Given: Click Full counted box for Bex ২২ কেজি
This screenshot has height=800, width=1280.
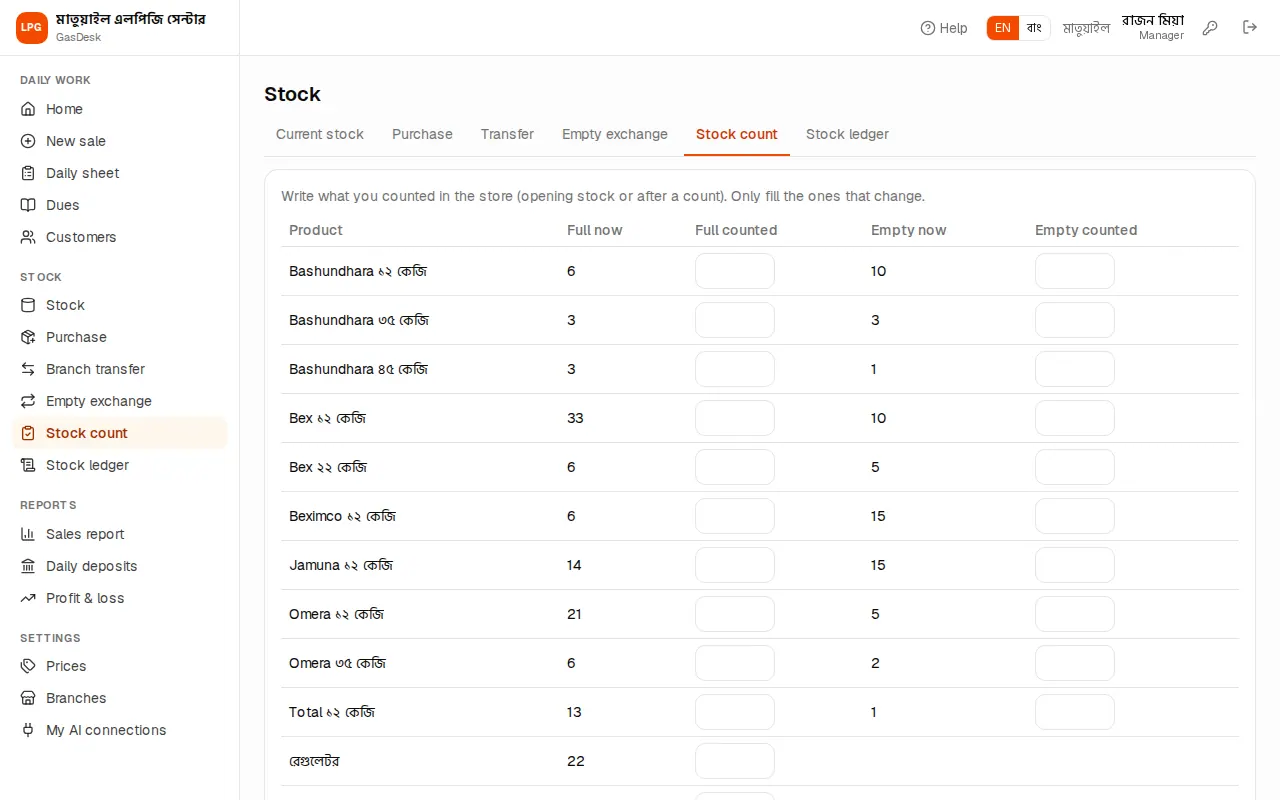Looking at the screenshot, I should (x=735, y=467).
